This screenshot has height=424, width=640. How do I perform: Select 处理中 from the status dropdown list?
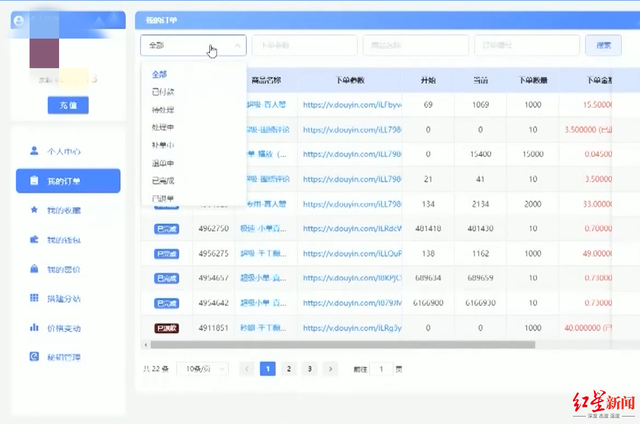coord(161,127)
